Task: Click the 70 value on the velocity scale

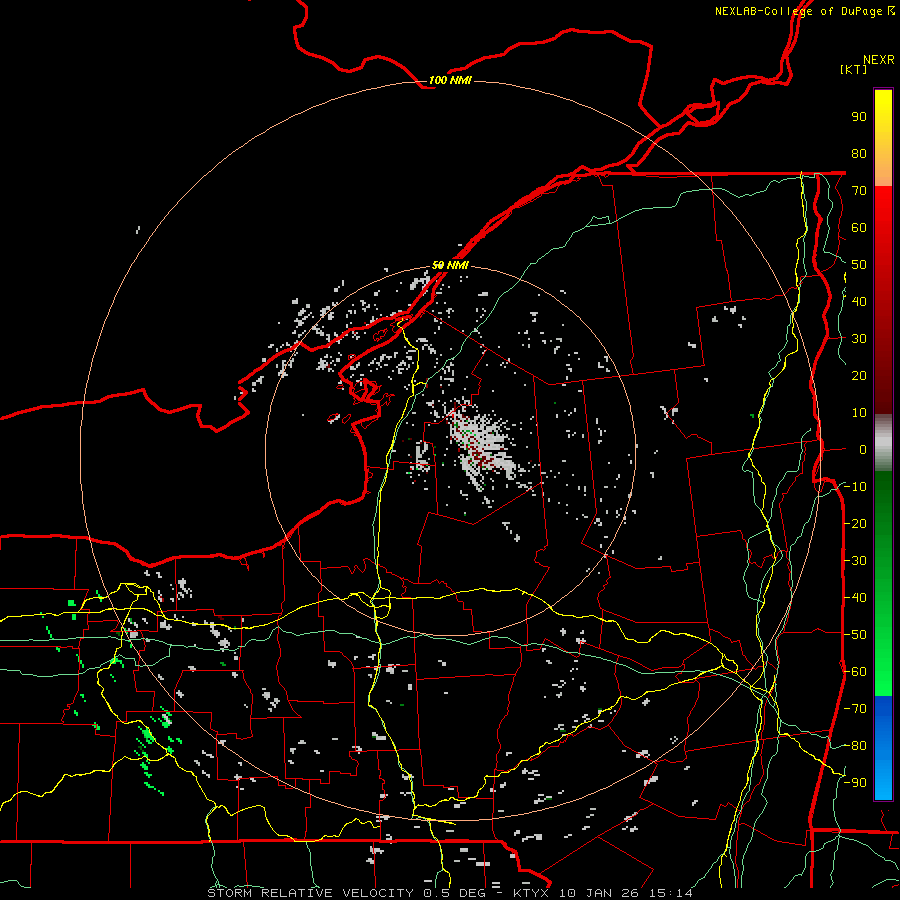Action: (x=859, y=191)
